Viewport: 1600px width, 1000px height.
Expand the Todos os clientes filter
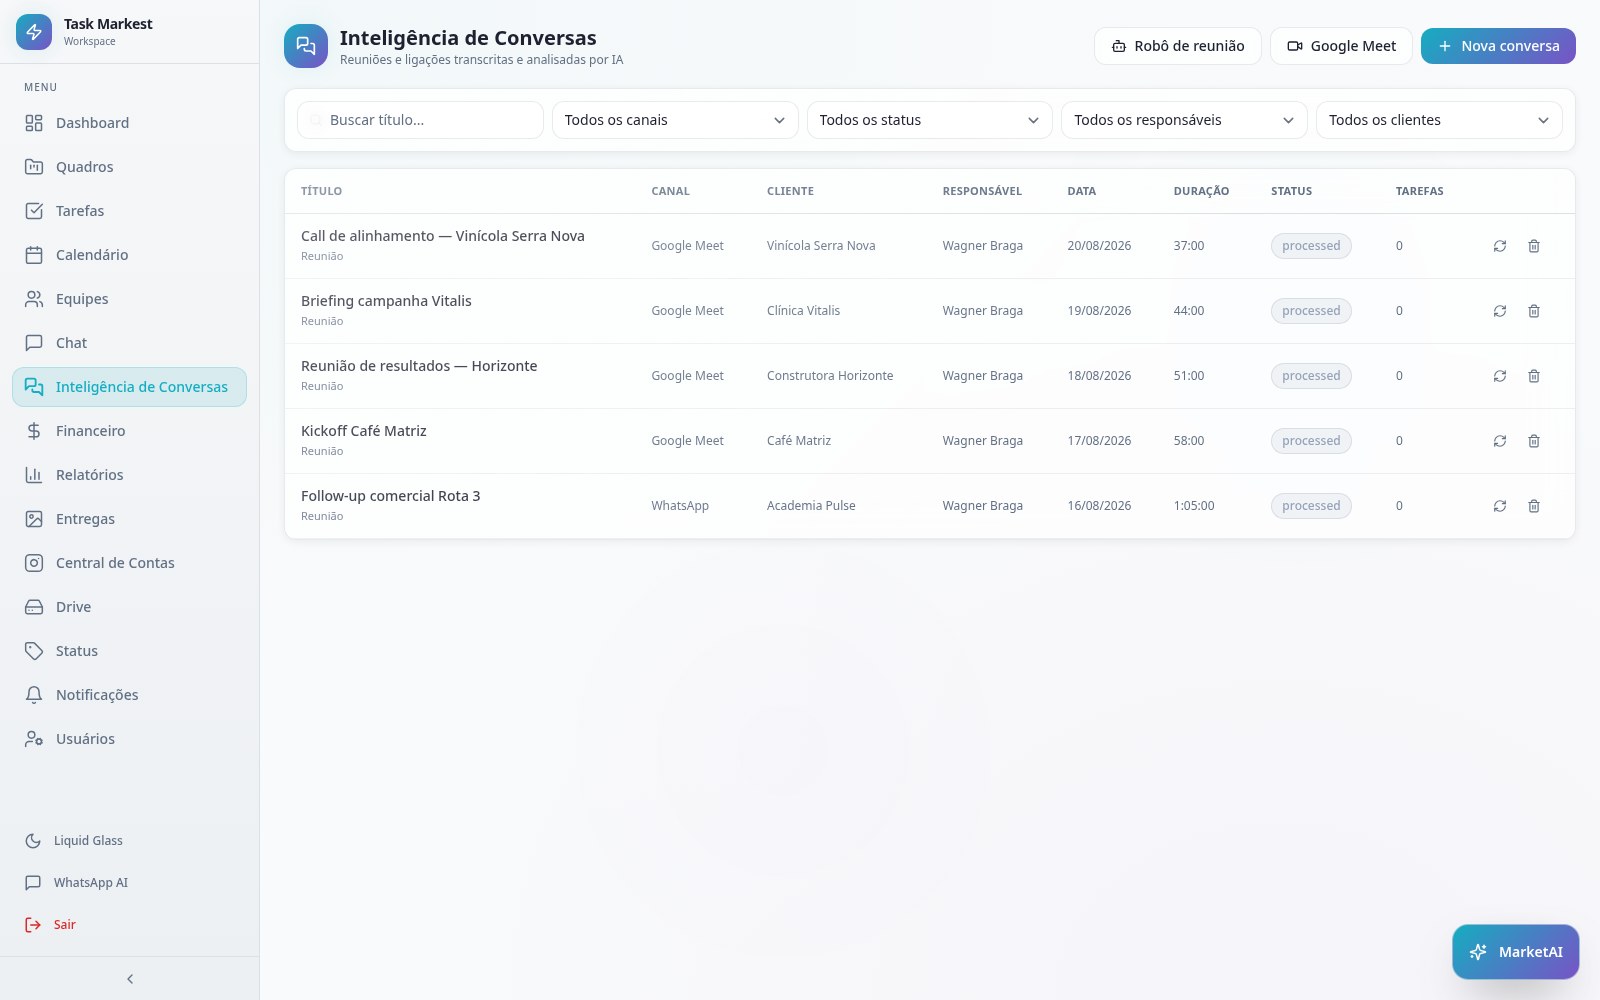pos(1439,120)
